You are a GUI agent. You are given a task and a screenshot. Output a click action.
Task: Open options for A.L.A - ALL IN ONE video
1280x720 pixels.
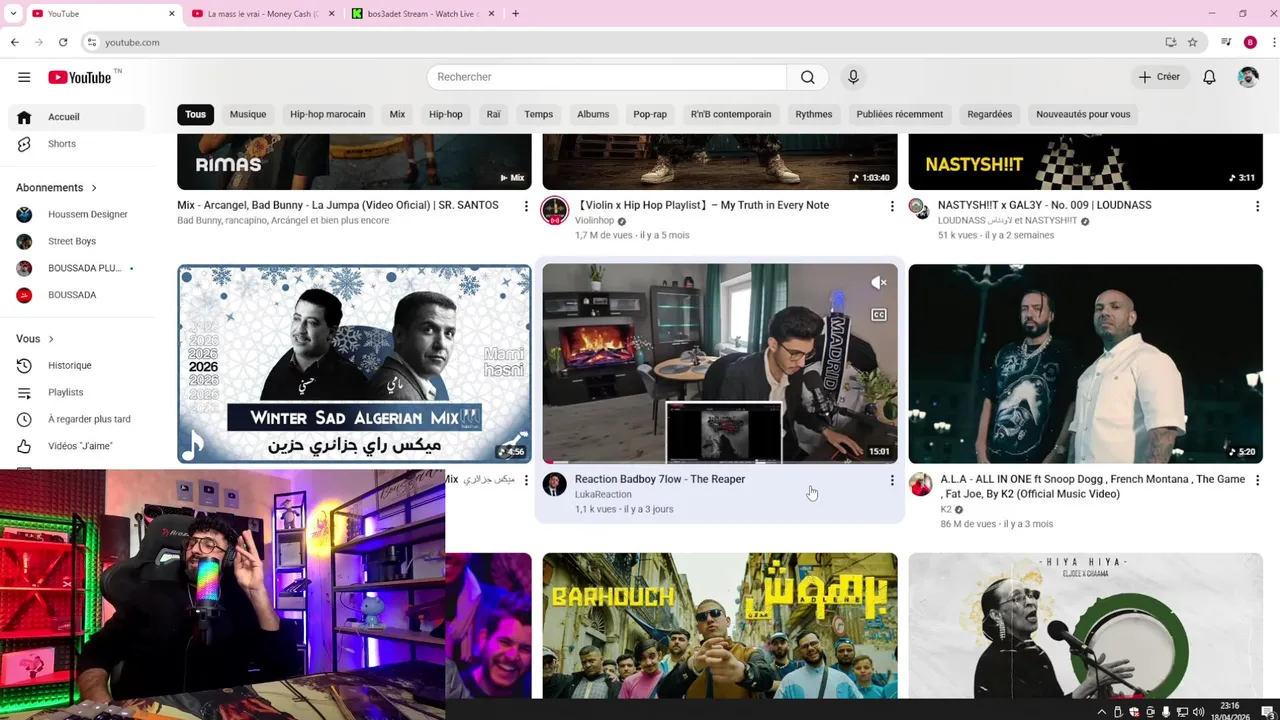[x=1257, y=480]
